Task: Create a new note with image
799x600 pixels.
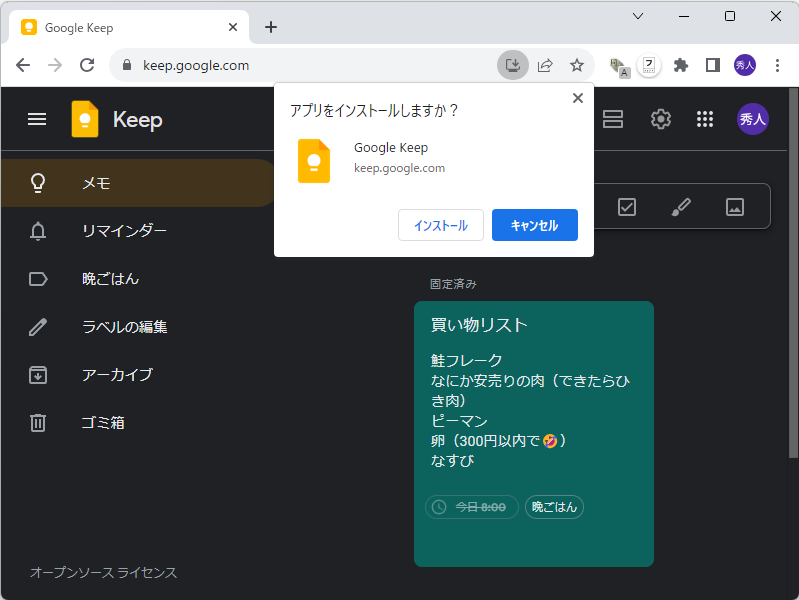Action: click(734, 207)
